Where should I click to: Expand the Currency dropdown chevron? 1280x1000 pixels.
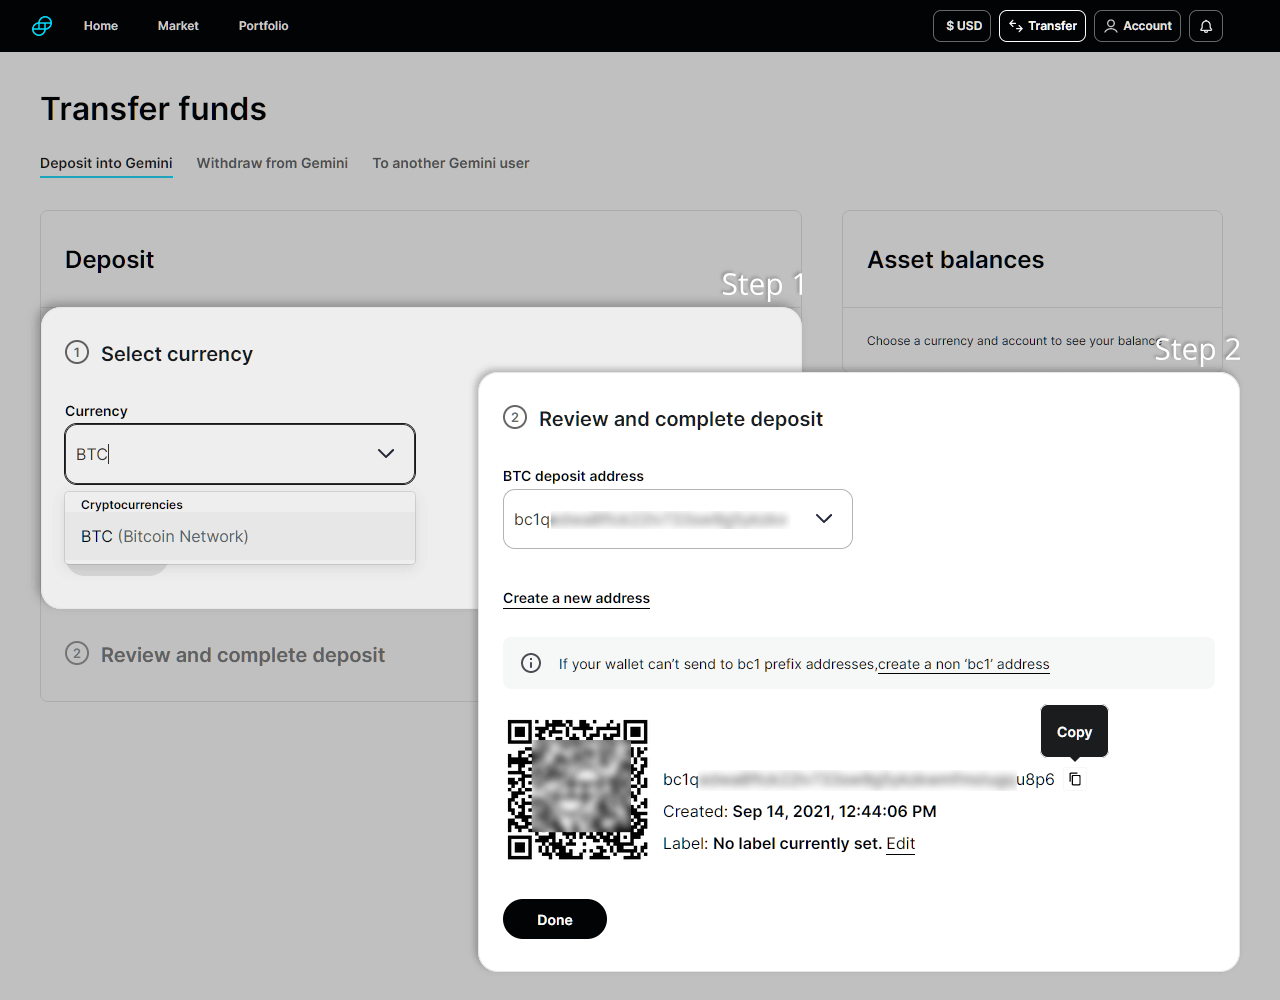(385, 454)
